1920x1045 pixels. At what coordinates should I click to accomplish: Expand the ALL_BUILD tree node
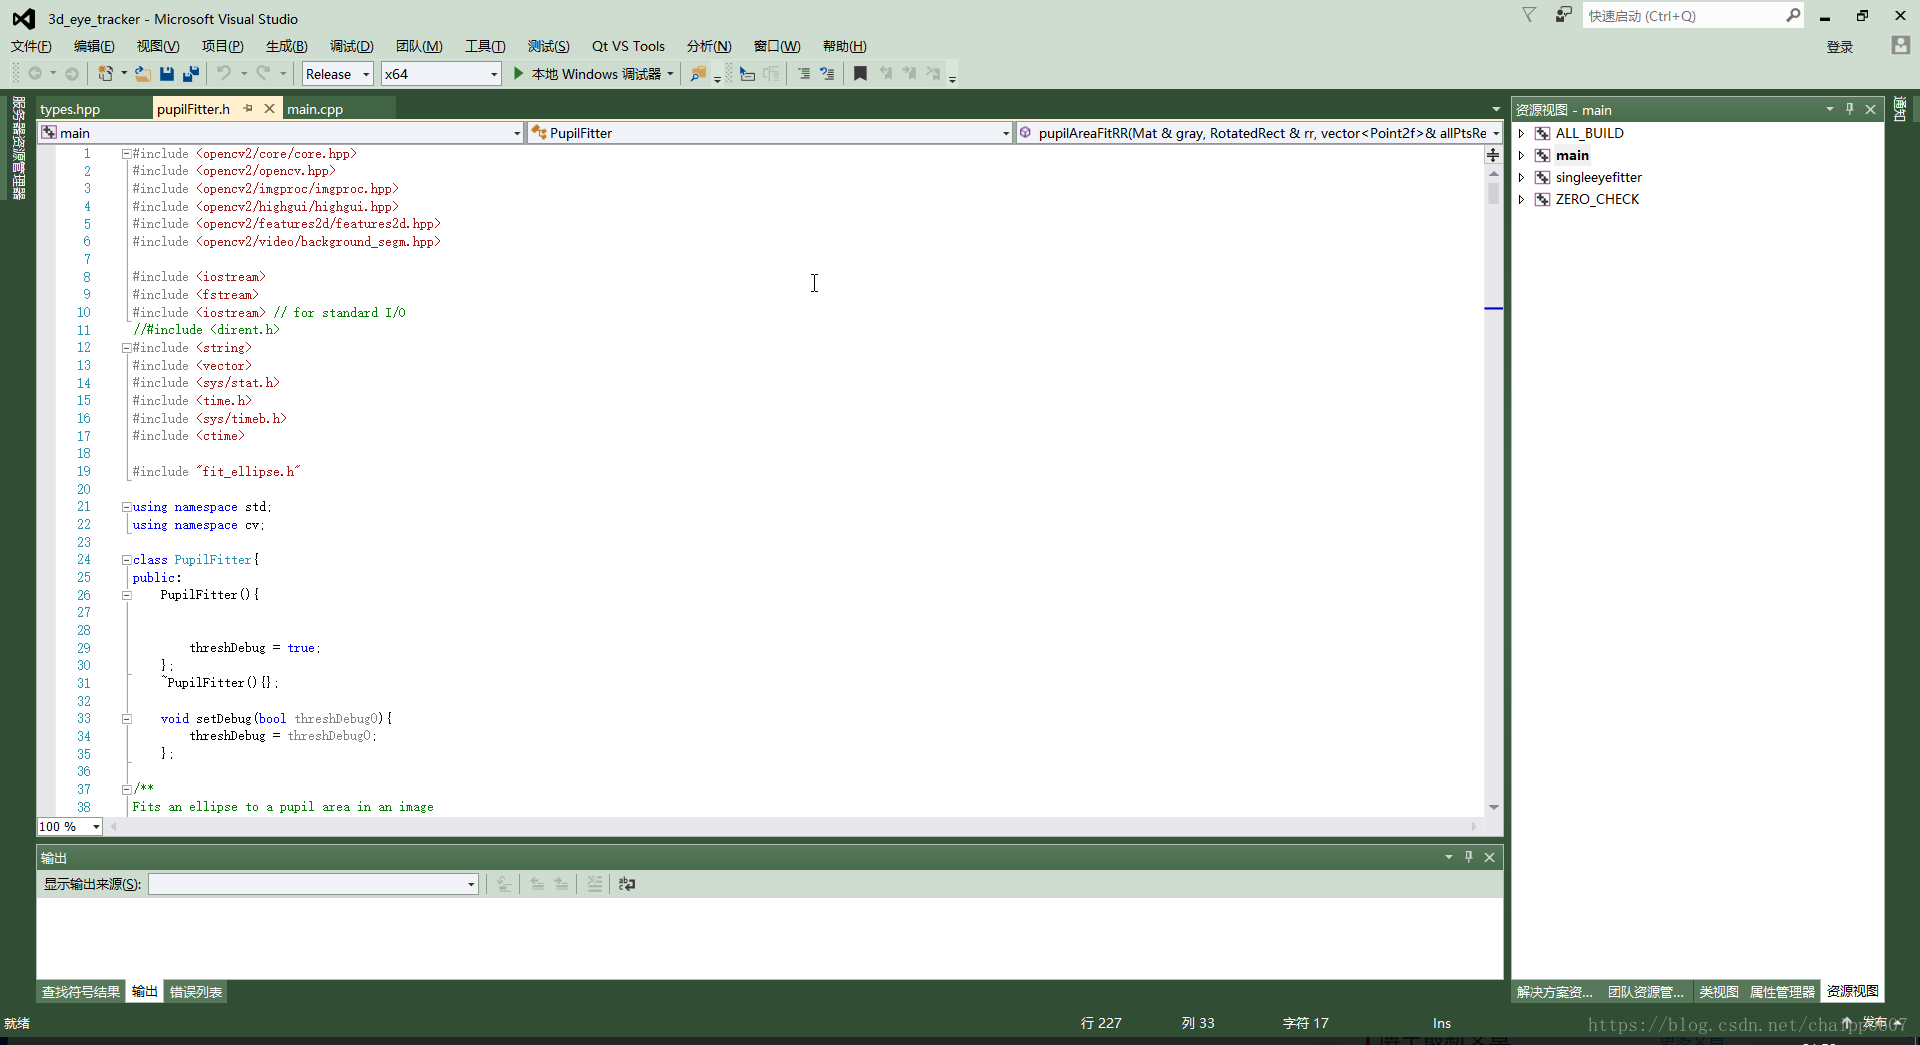click(1521, 133)
